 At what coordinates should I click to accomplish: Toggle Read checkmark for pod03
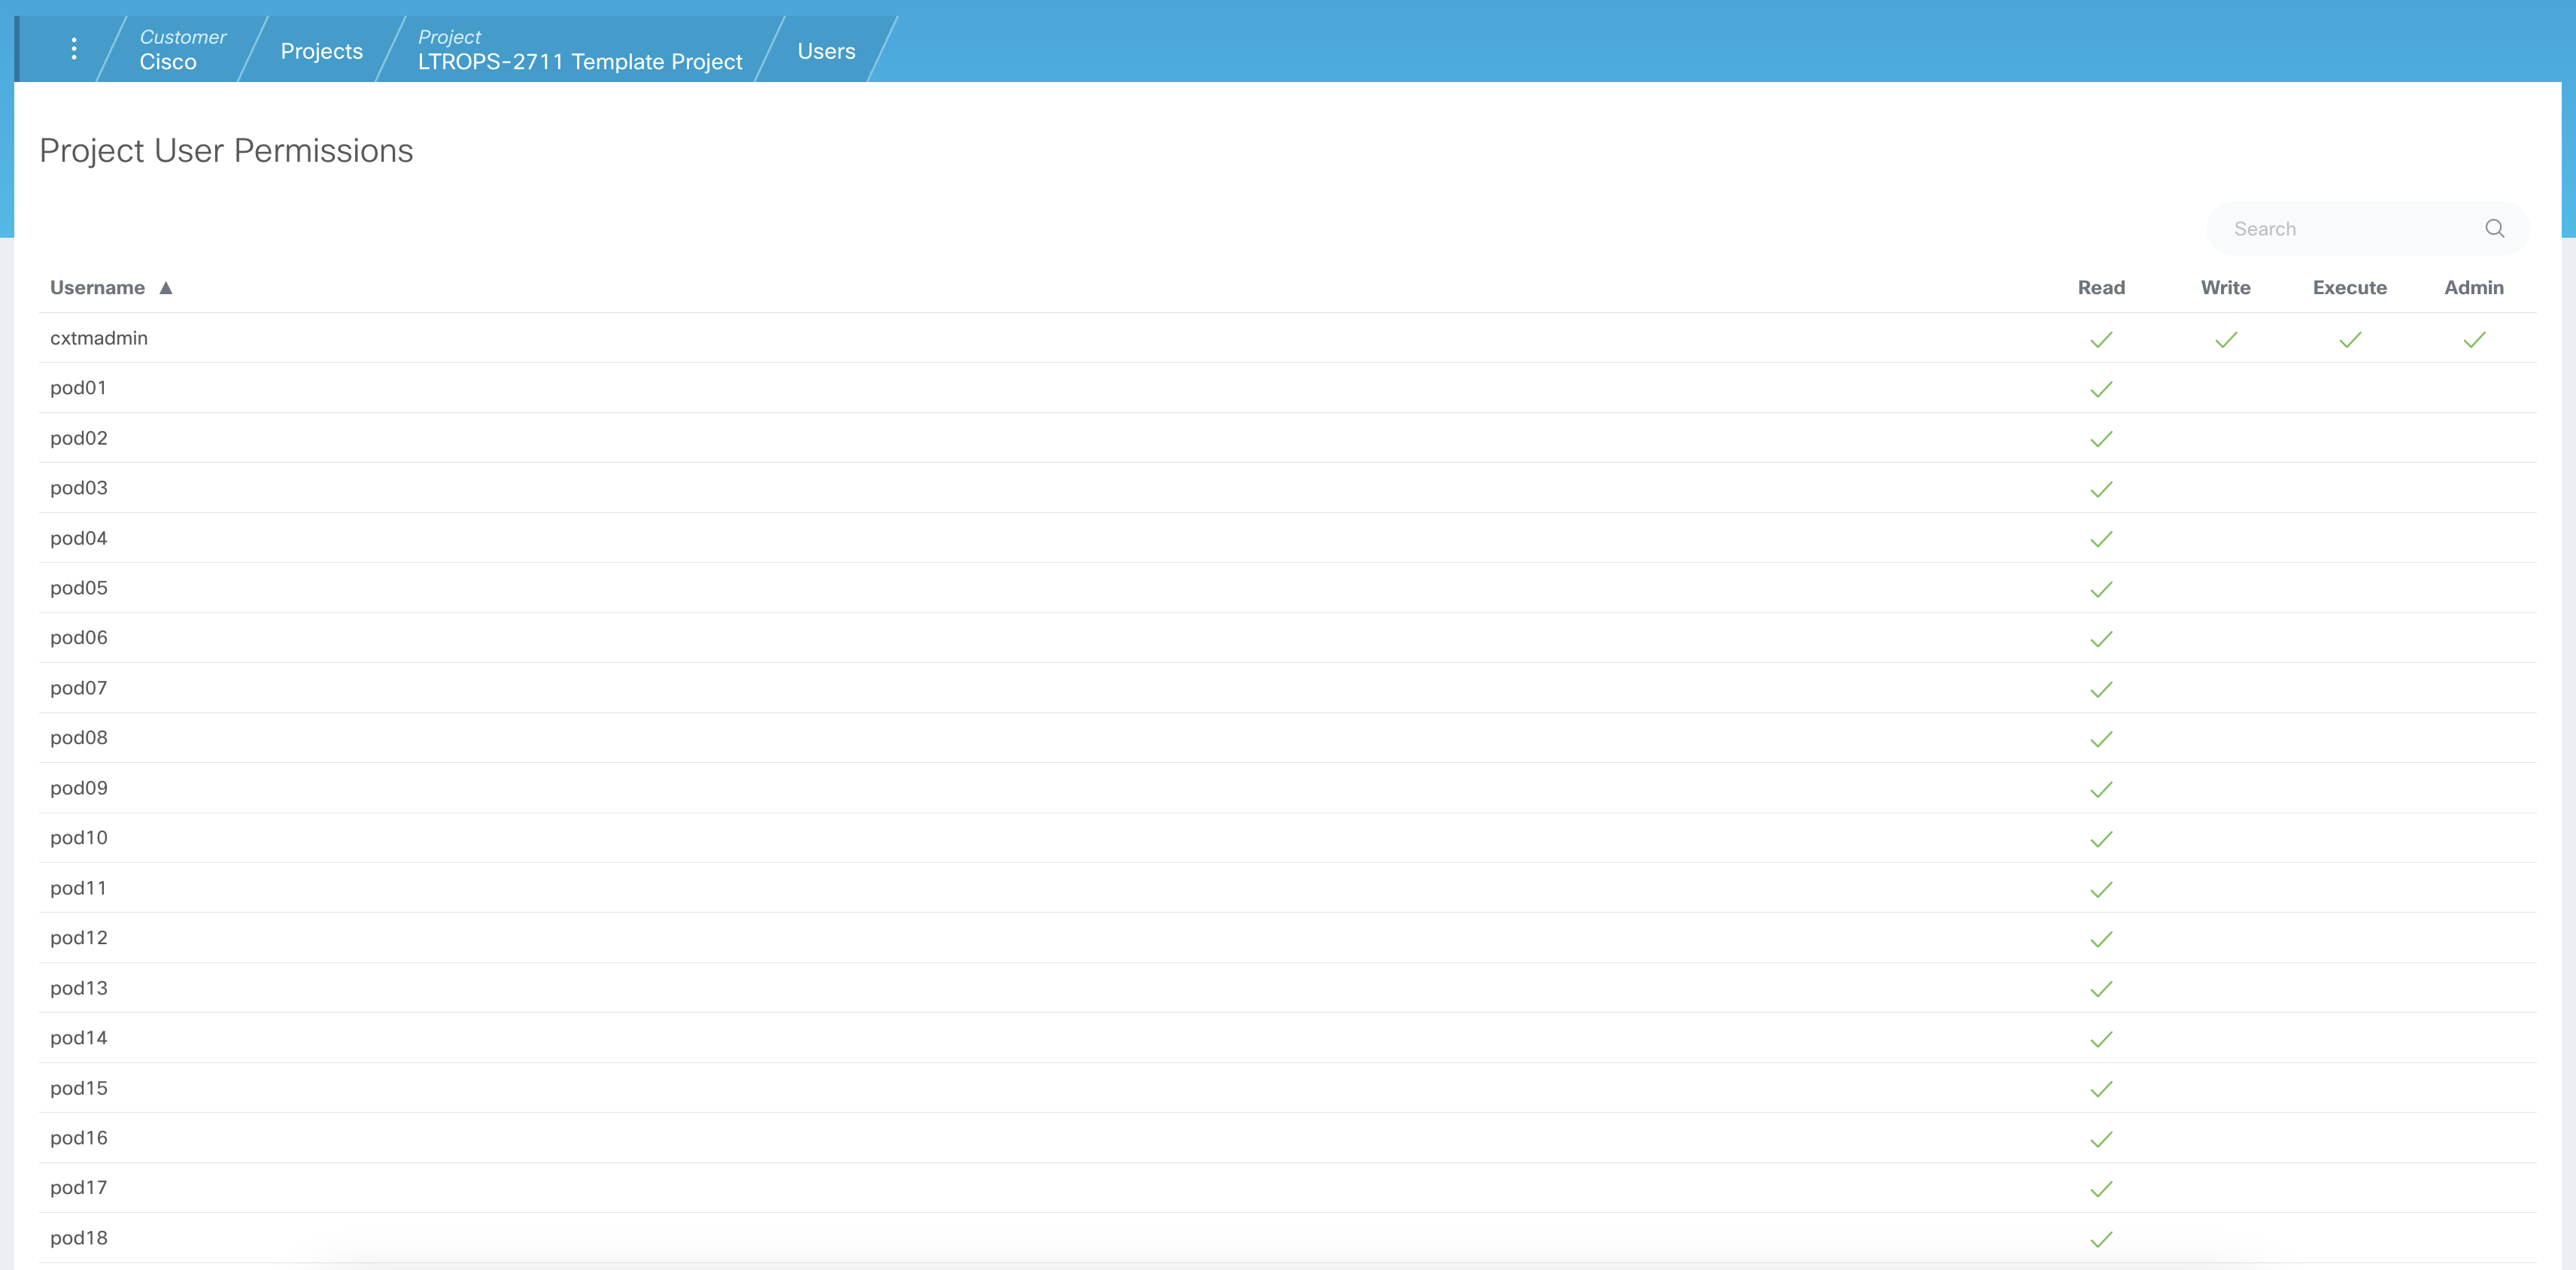(x=2101, y=490)
